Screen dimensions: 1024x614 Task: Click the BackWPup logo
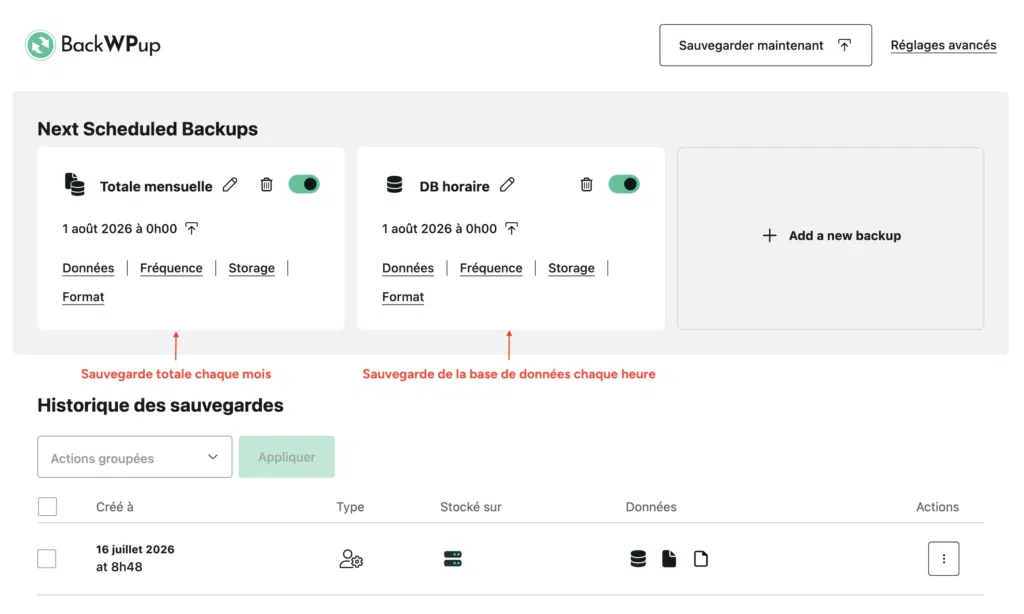click(93, 44)
